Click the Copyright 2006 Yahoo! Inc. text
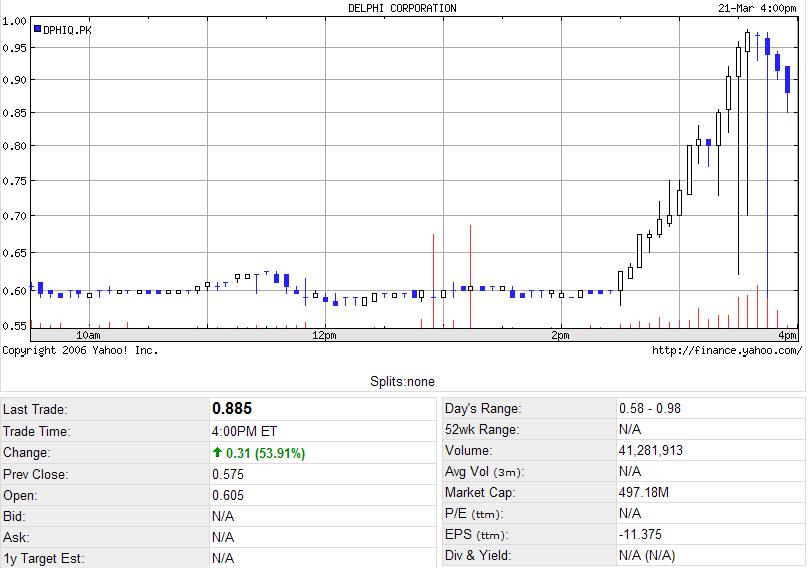Screen dimensions: 809x568 point(80,350)
